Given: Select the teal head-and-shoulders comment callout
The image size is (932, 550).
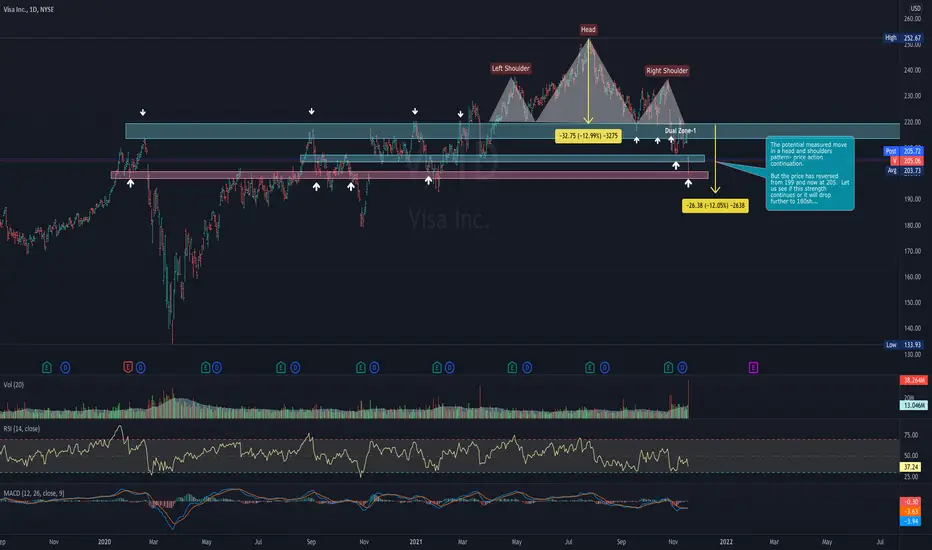Looking at the screenshot, I should pyautogui.click(x=810, y=173).
